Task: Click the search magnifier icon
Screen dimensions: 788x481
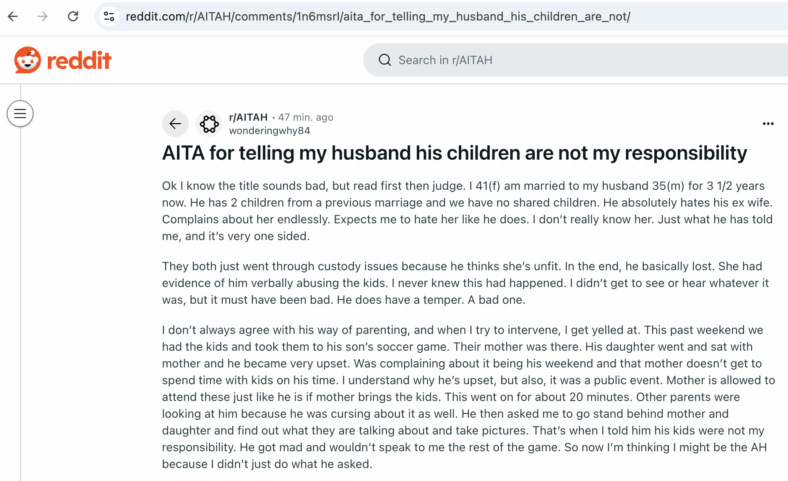Action: (x=385, y=60)
